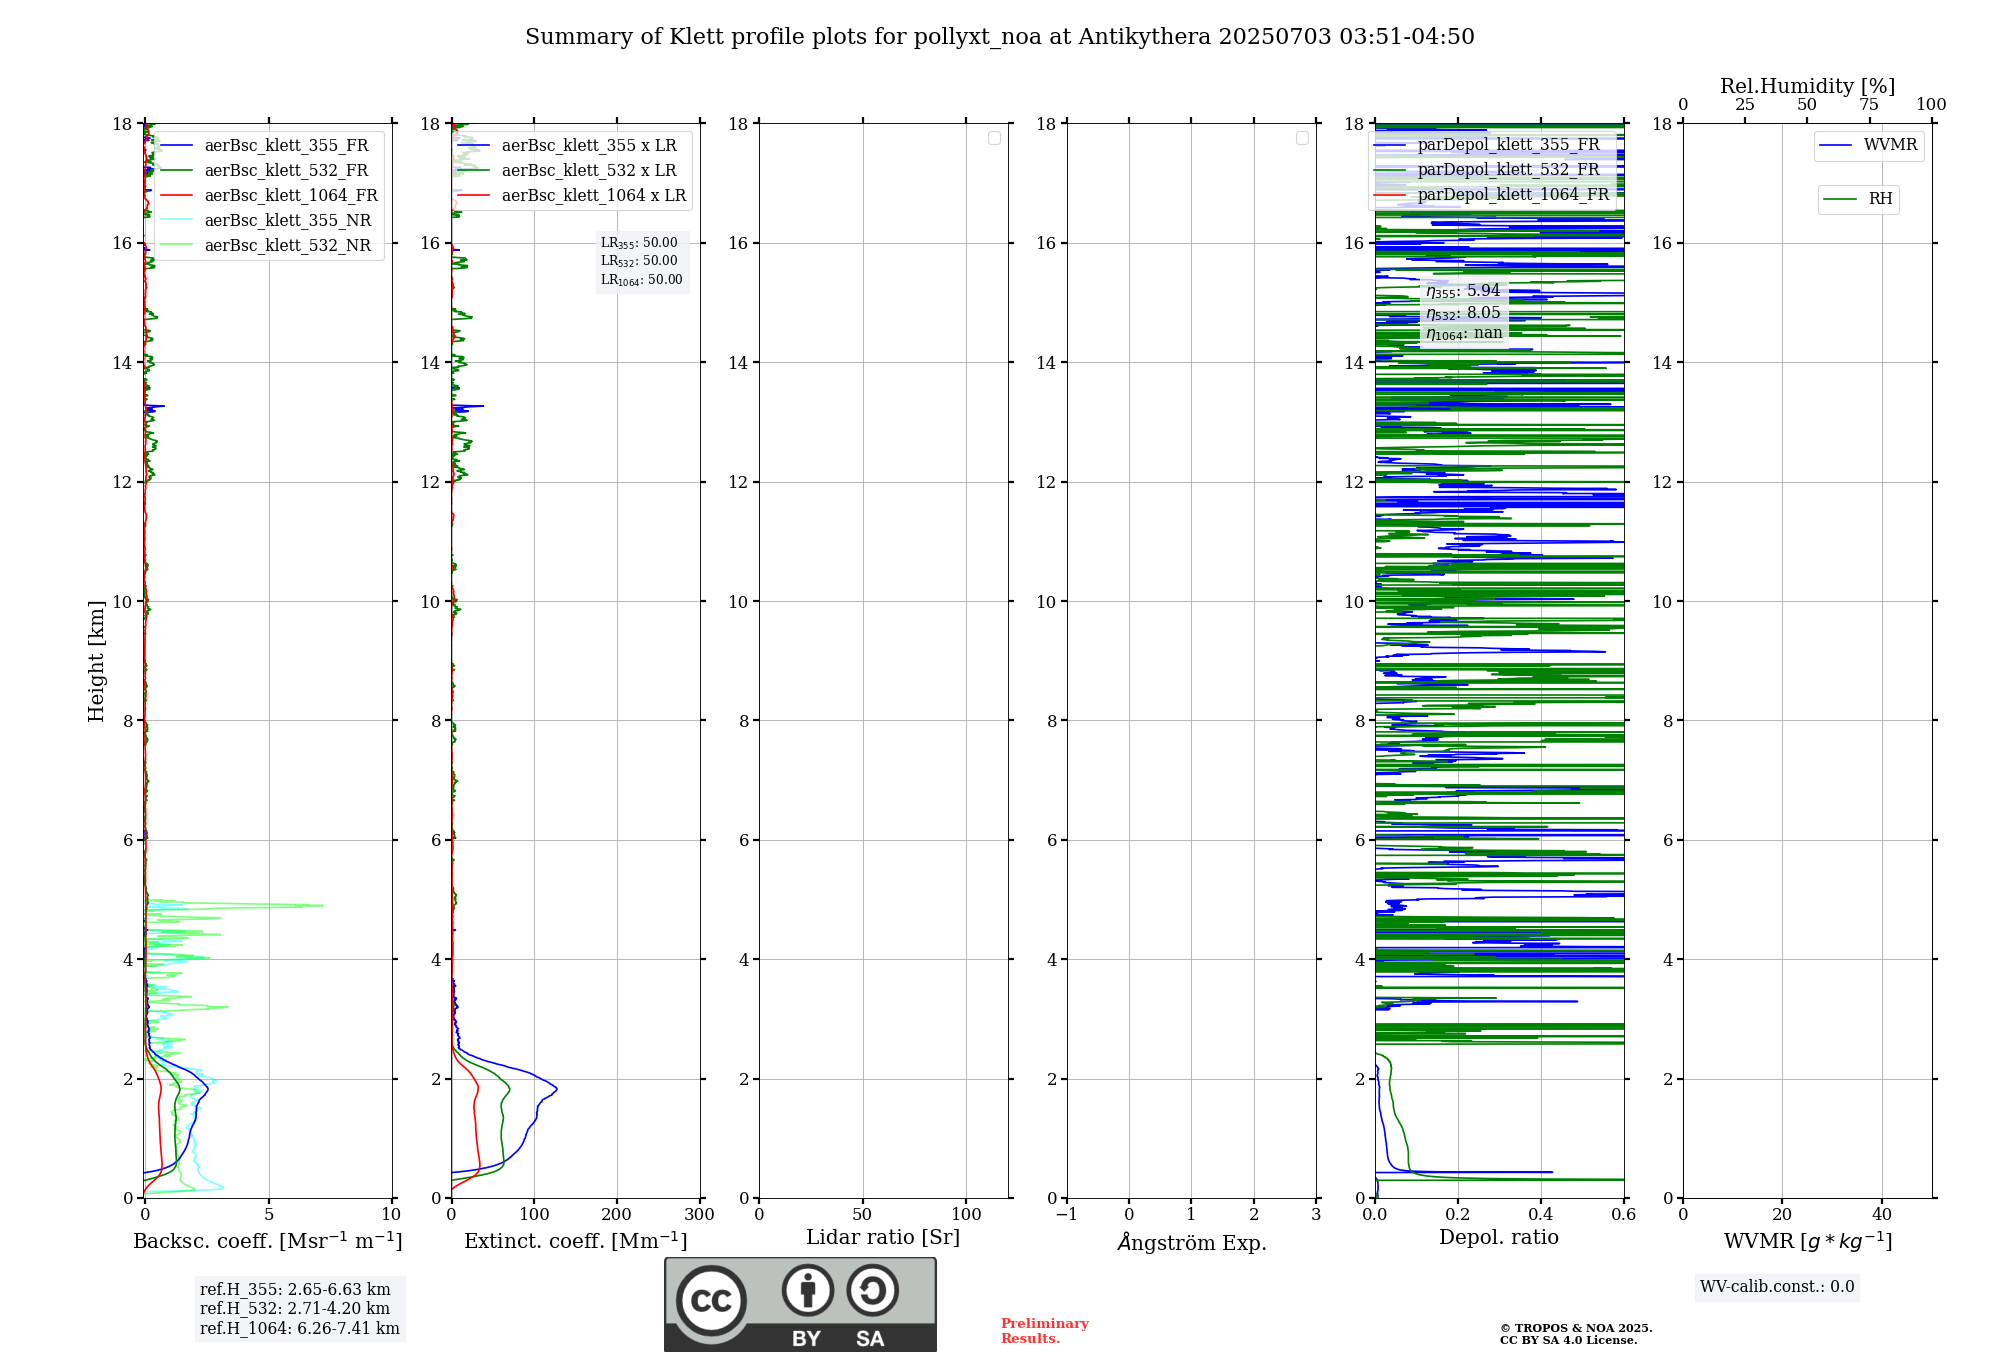Image resolution: width=2000 pixels, height=1360 pixels.
Task: Click the red 'Preliminary Results.' text
Action: coord(1045,1331)
